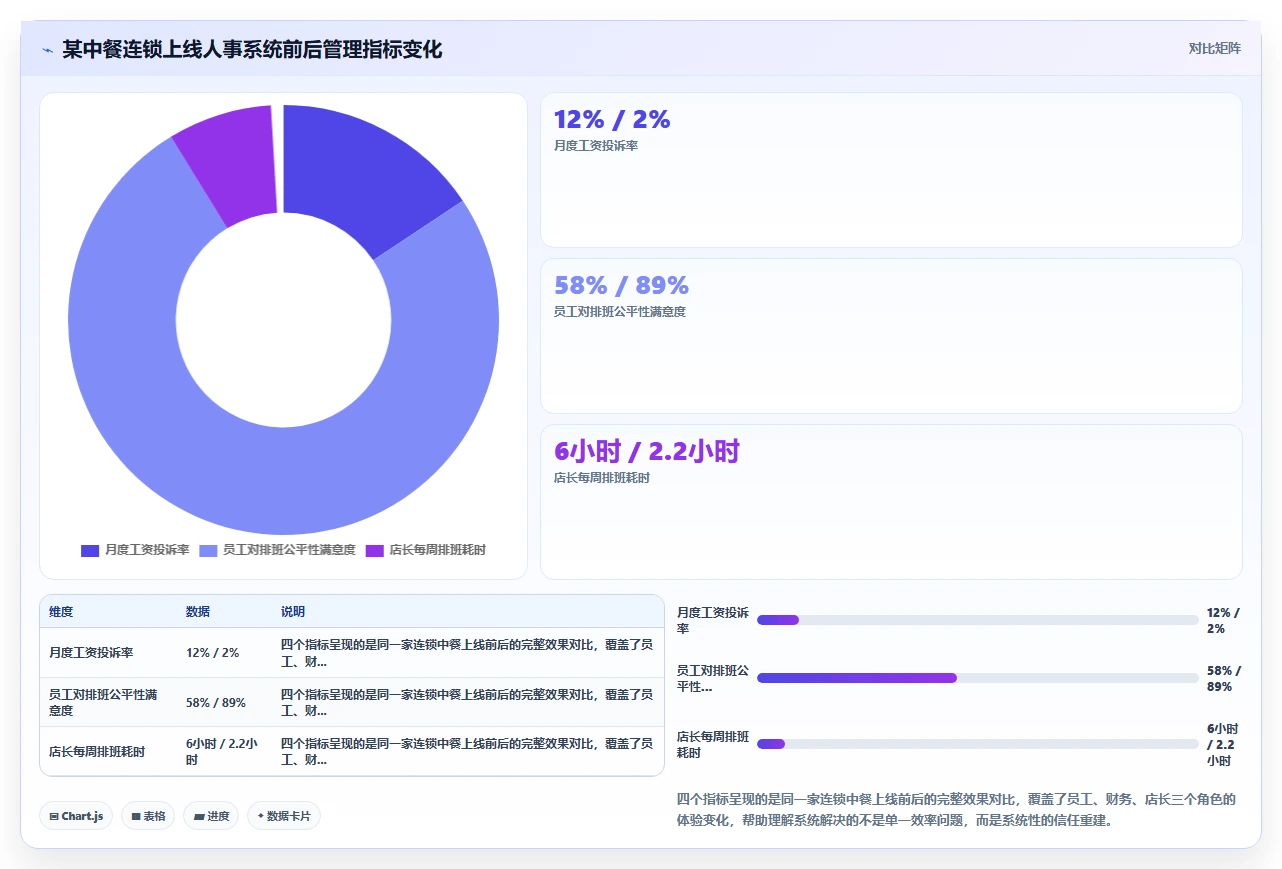Click progress bar for 店长每周排班耗时
This screenshot has width=1282, height=869.
(x=977, y=744)
